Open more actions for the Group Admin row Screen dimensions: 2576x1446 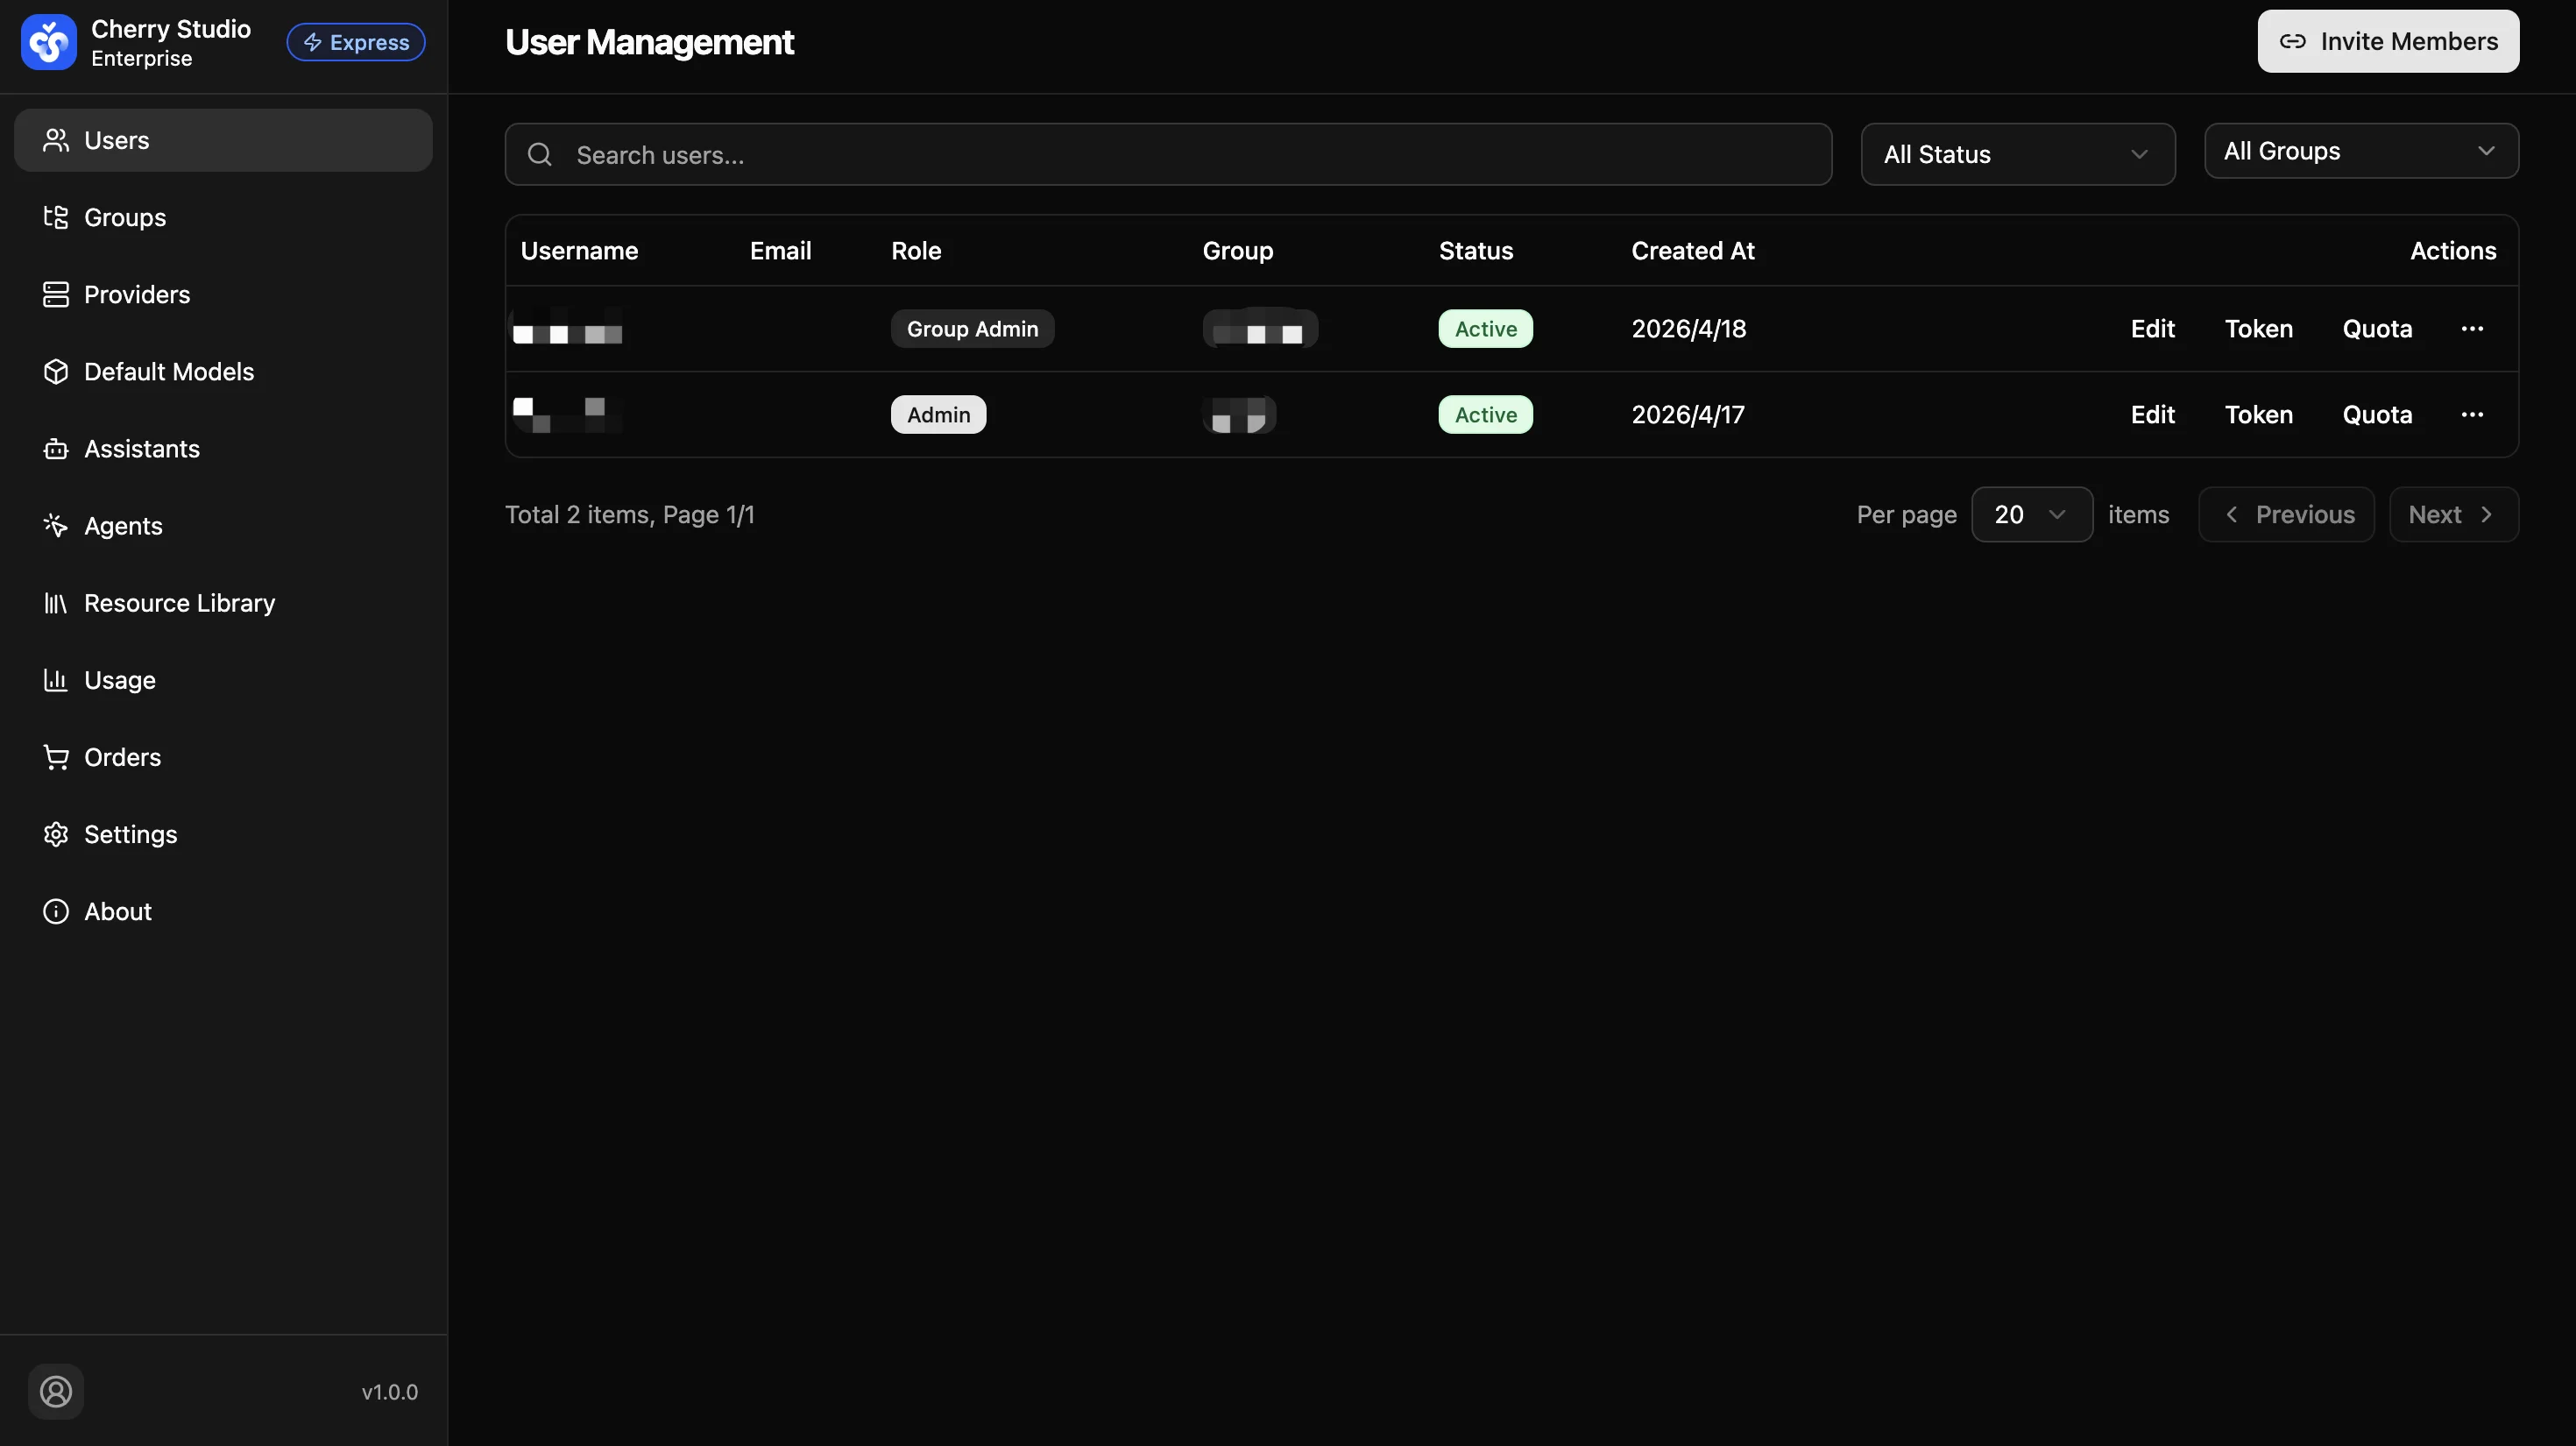pyautogui.click(x=2472, y=328)
